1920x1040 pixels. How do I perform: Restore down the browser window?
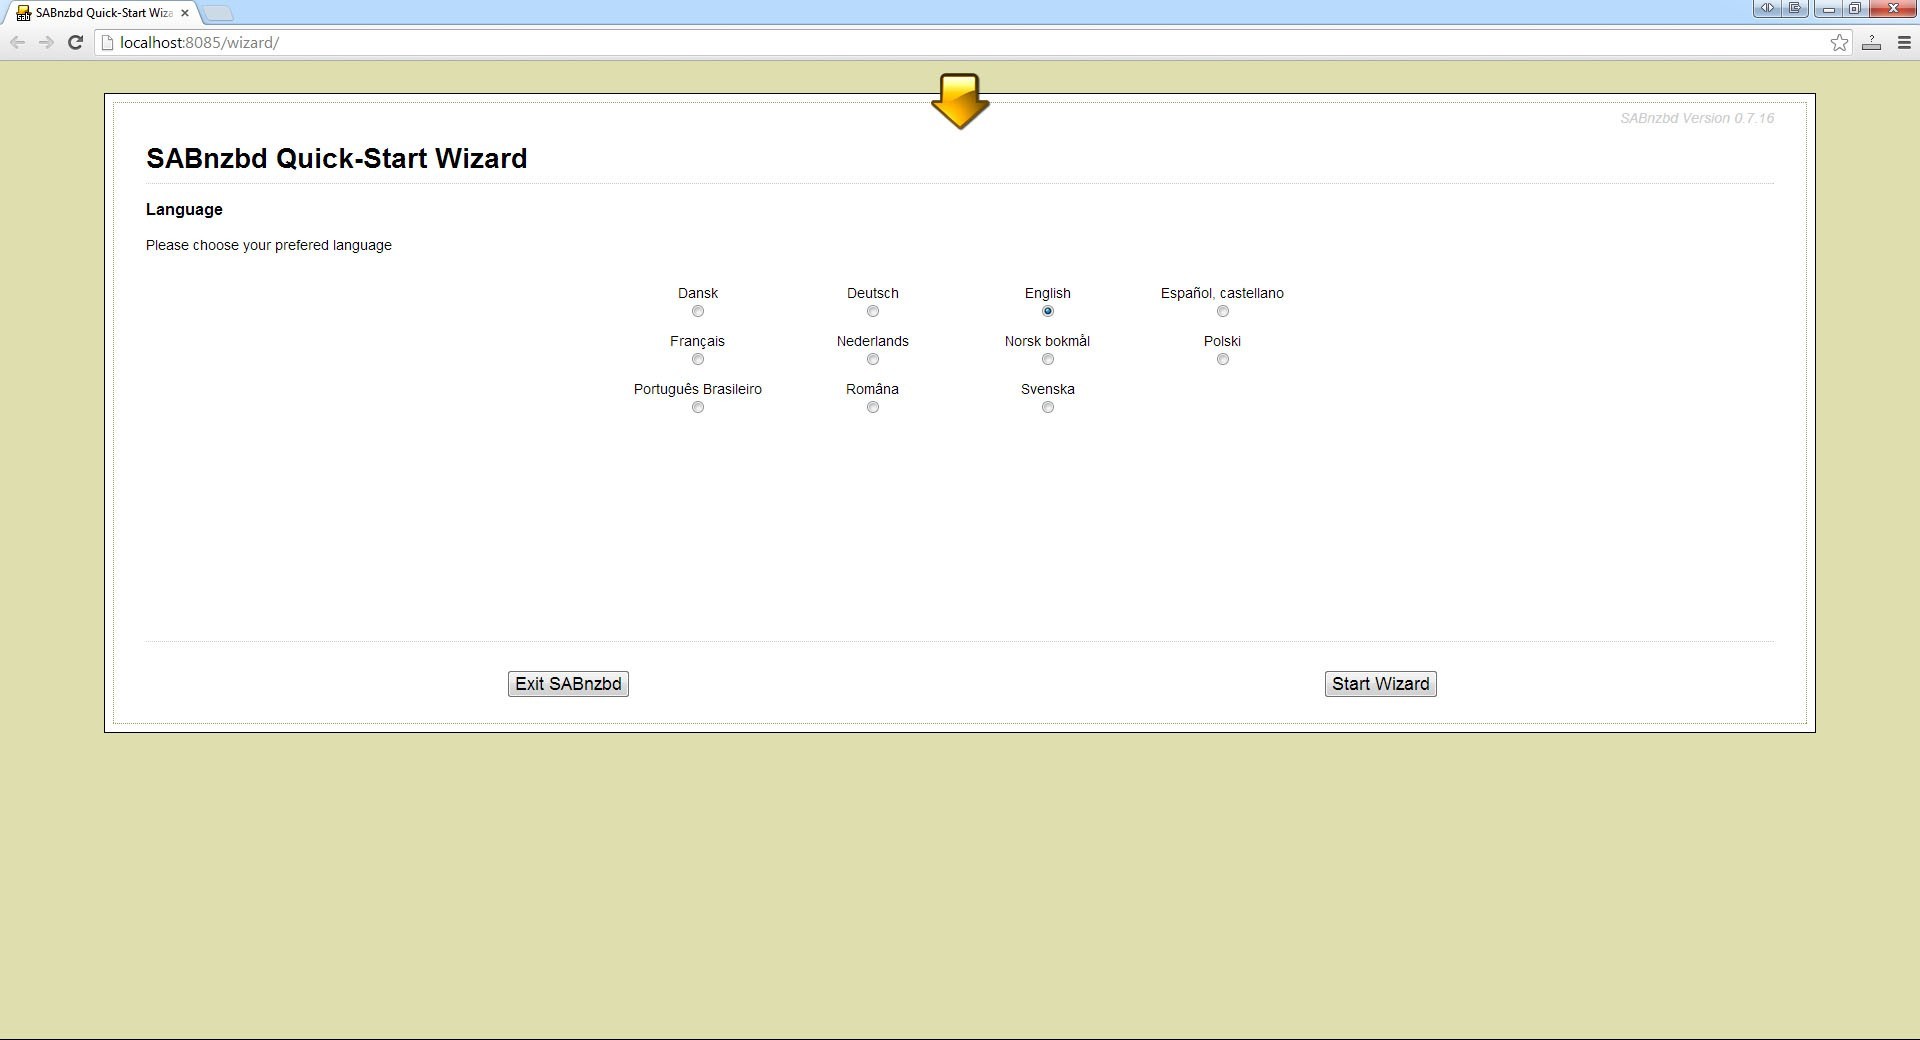coord(1854,9)
